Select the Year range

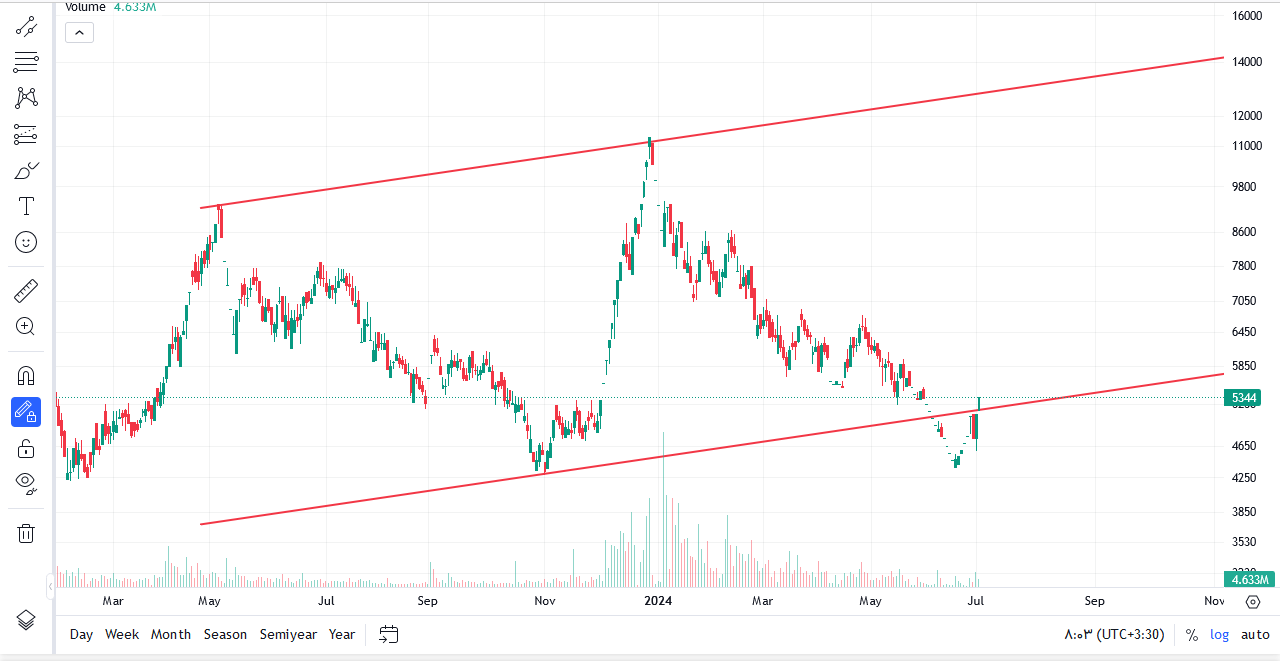(342, 634)
